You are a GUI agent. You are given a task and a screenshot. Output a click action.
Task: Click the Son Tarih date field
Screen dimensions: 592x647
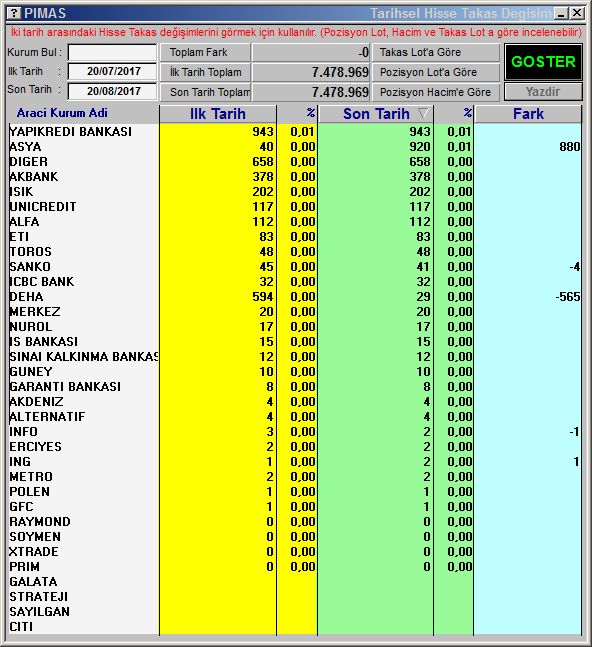click(x=113, y=91)
